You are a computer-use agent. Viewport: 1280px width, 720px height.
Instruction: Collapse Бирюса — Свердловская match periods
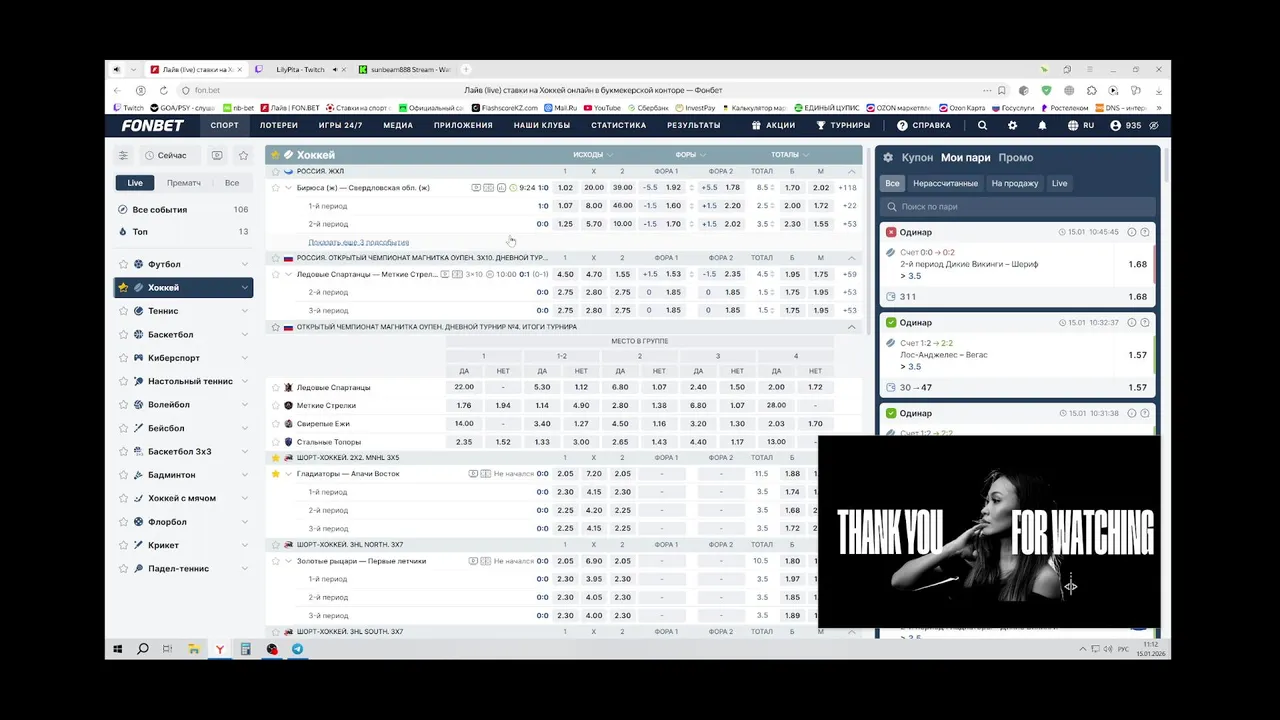tap(288, 188)
